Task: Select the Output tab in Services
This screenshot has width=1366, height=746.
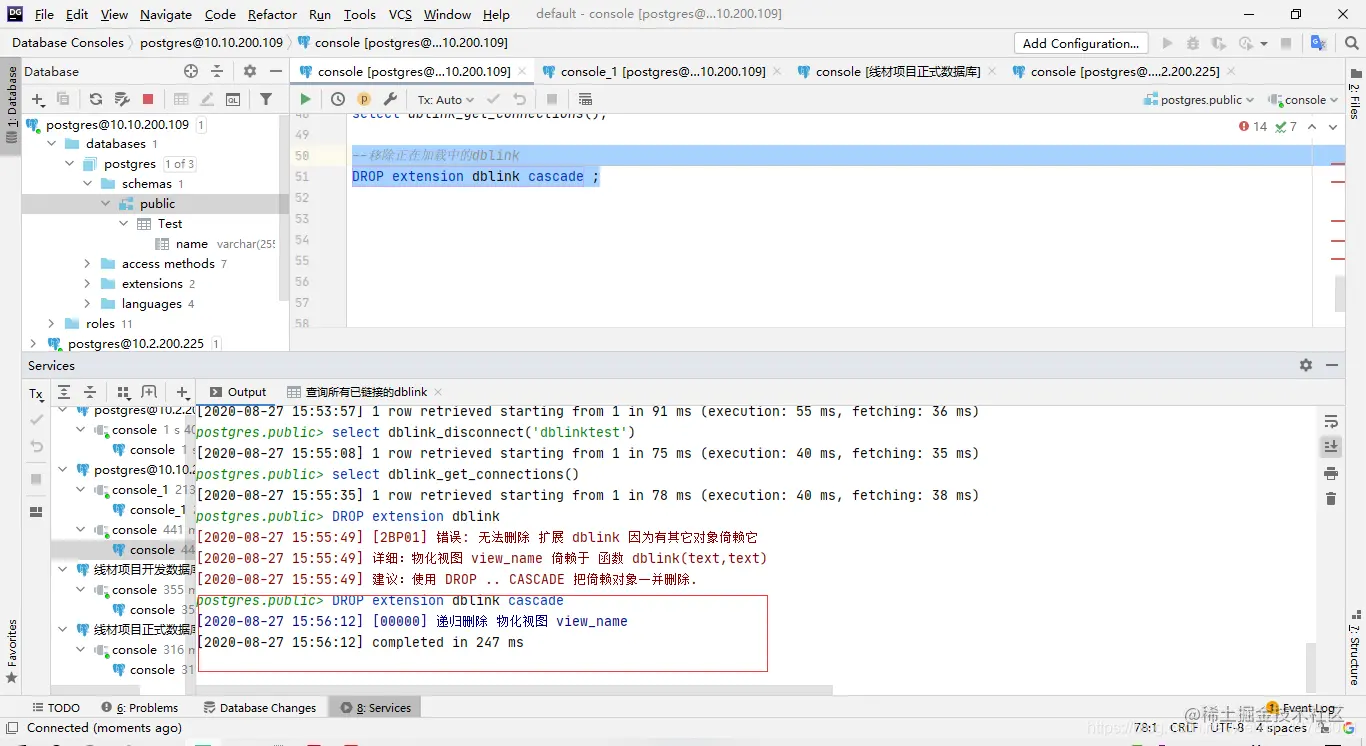Action: (237, 392)
